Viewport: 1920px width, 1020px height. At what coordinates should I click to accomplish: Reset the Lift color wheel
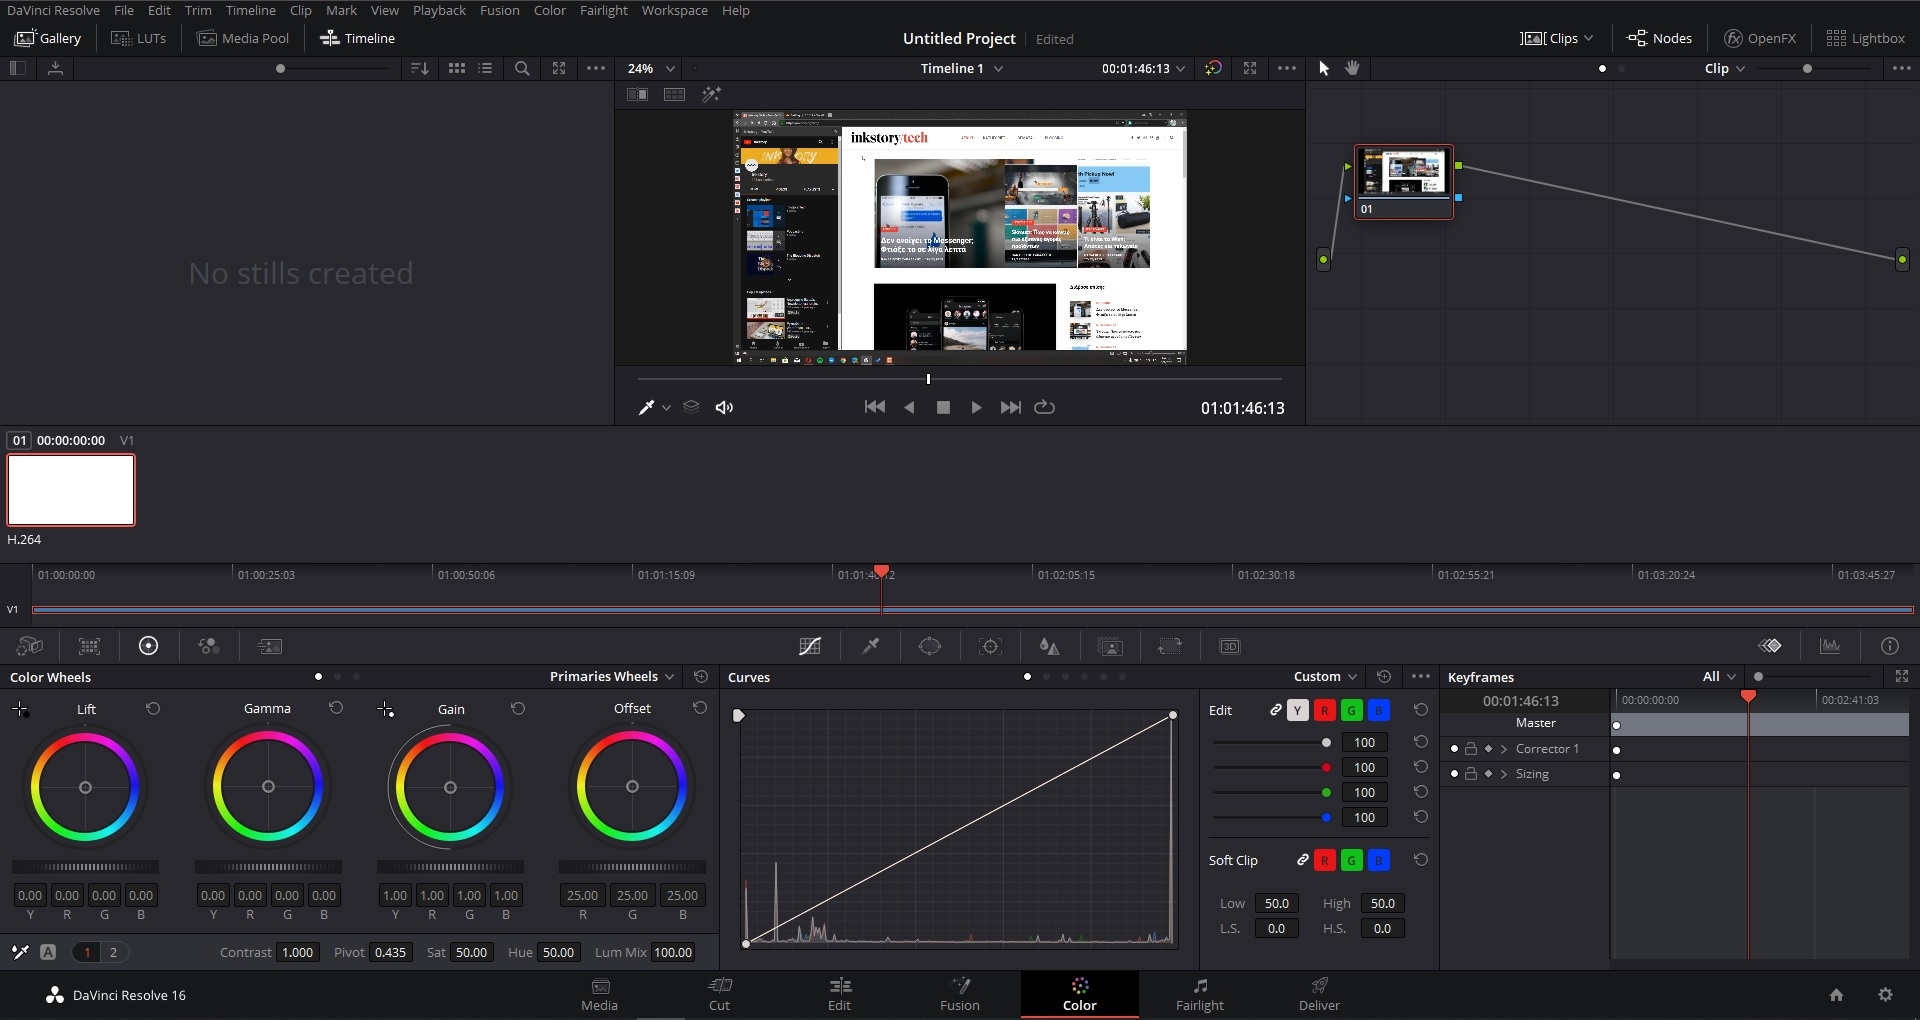coord(153,708)
